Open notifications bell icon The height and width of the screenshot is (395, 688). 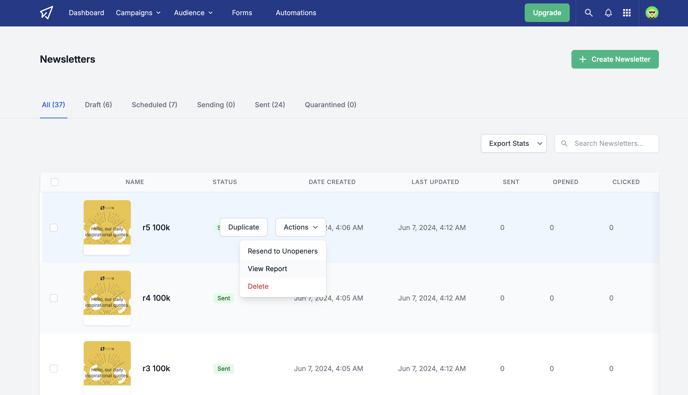click(x=608, y=13)
